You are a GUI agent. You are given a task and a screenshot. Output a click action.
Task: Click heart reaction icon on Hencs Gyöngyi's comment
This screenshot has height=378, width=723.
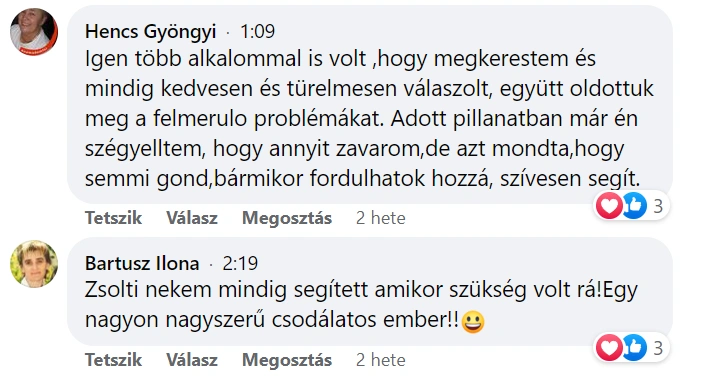point(609,206)
